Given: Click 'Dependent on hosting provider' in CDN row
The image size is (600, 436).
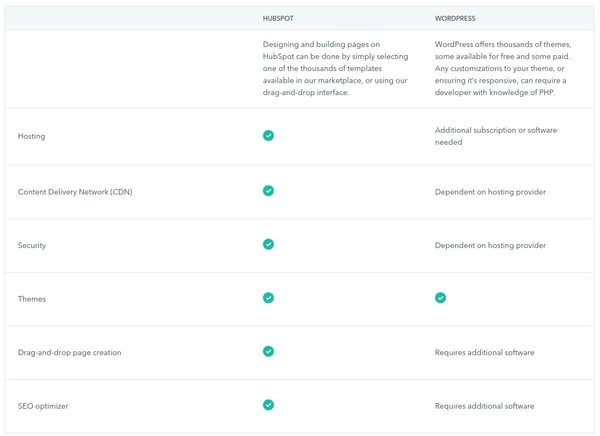Looking at the screenshot, I should click(x=490, y=192).
